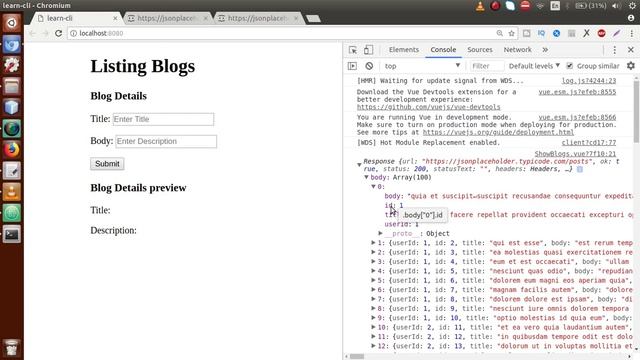Image resolution: width=640 pixels, height=360 pixels.
Task: Click the console horizontal scrollbar
Action: [x=357, y=356]
